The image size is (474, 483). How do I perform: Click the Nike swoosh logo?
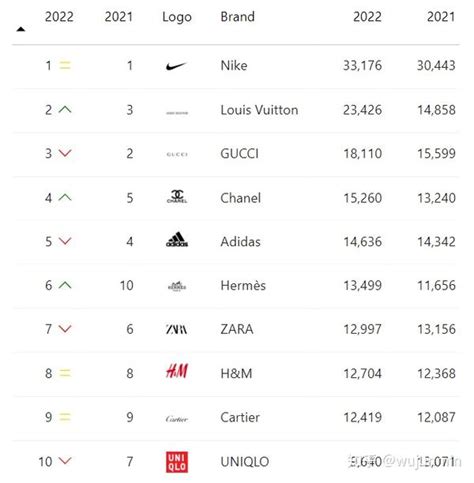click(176, 66)
